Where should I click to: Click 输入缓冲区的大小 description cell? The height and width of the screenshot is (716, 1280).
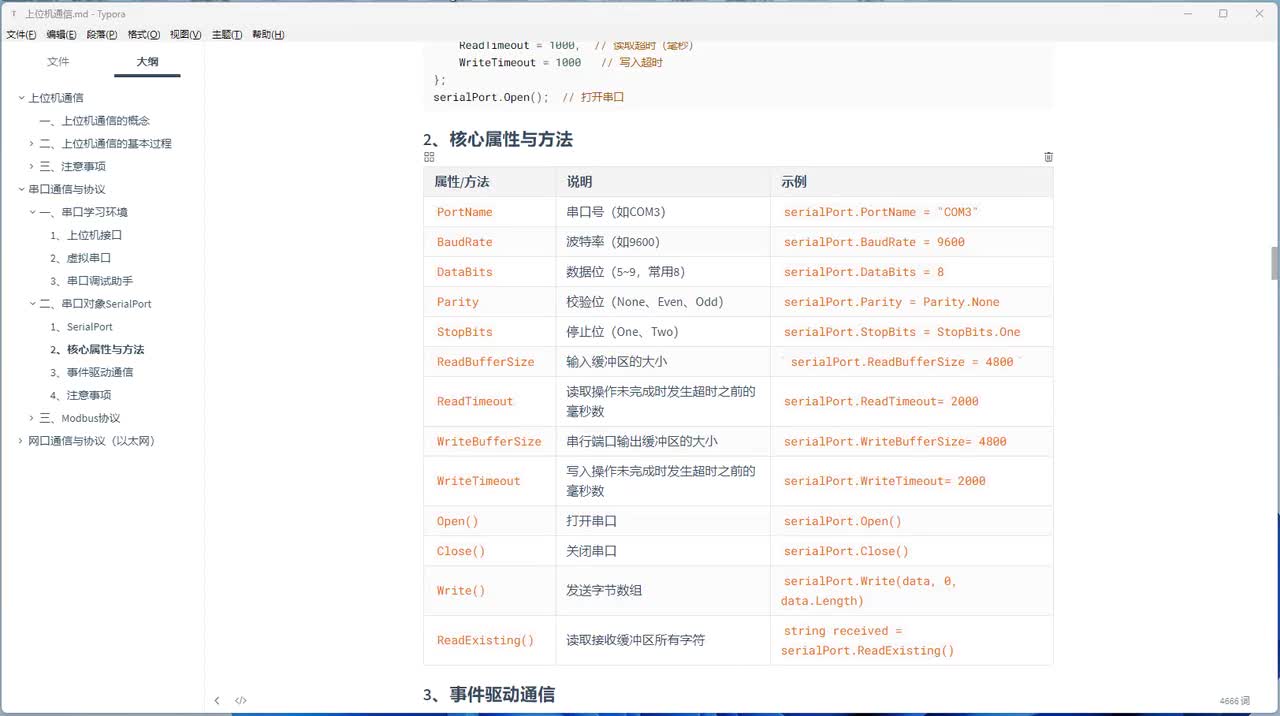point(663,362)
